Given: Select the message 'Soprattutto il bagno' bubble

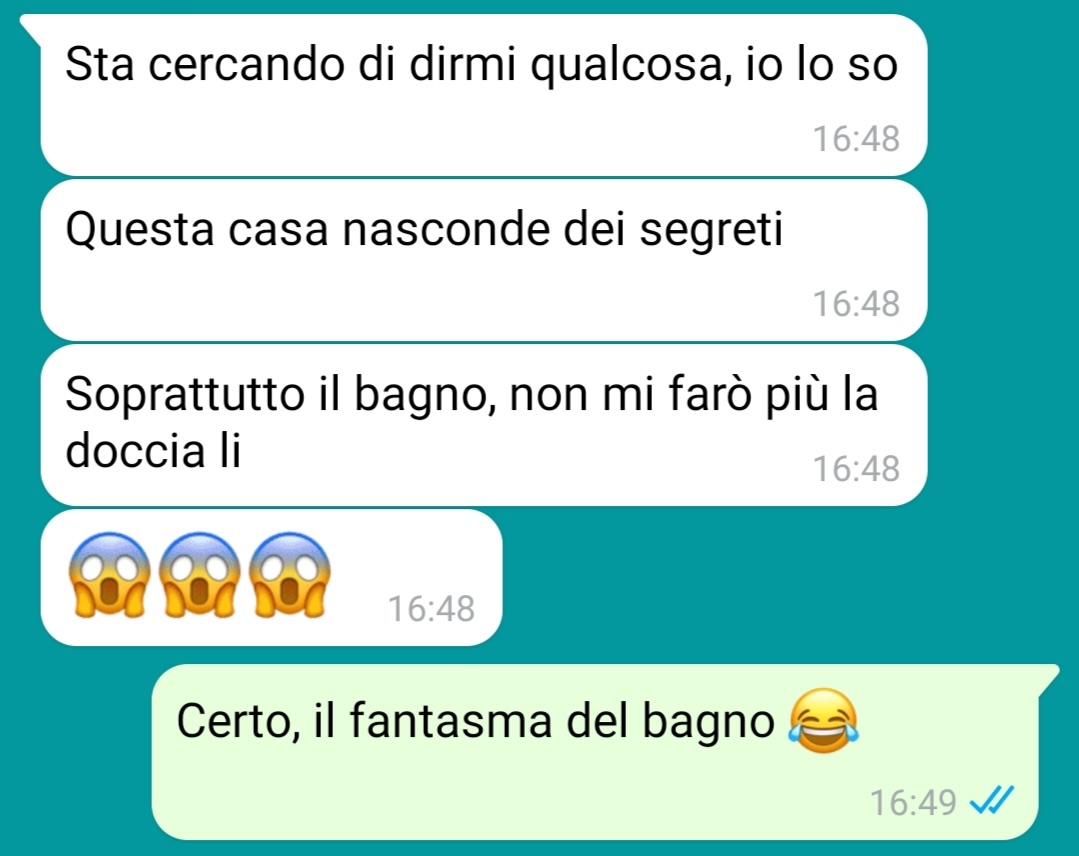Looking at the screenshot, I should pyautogui.click(x=484, y=425).
